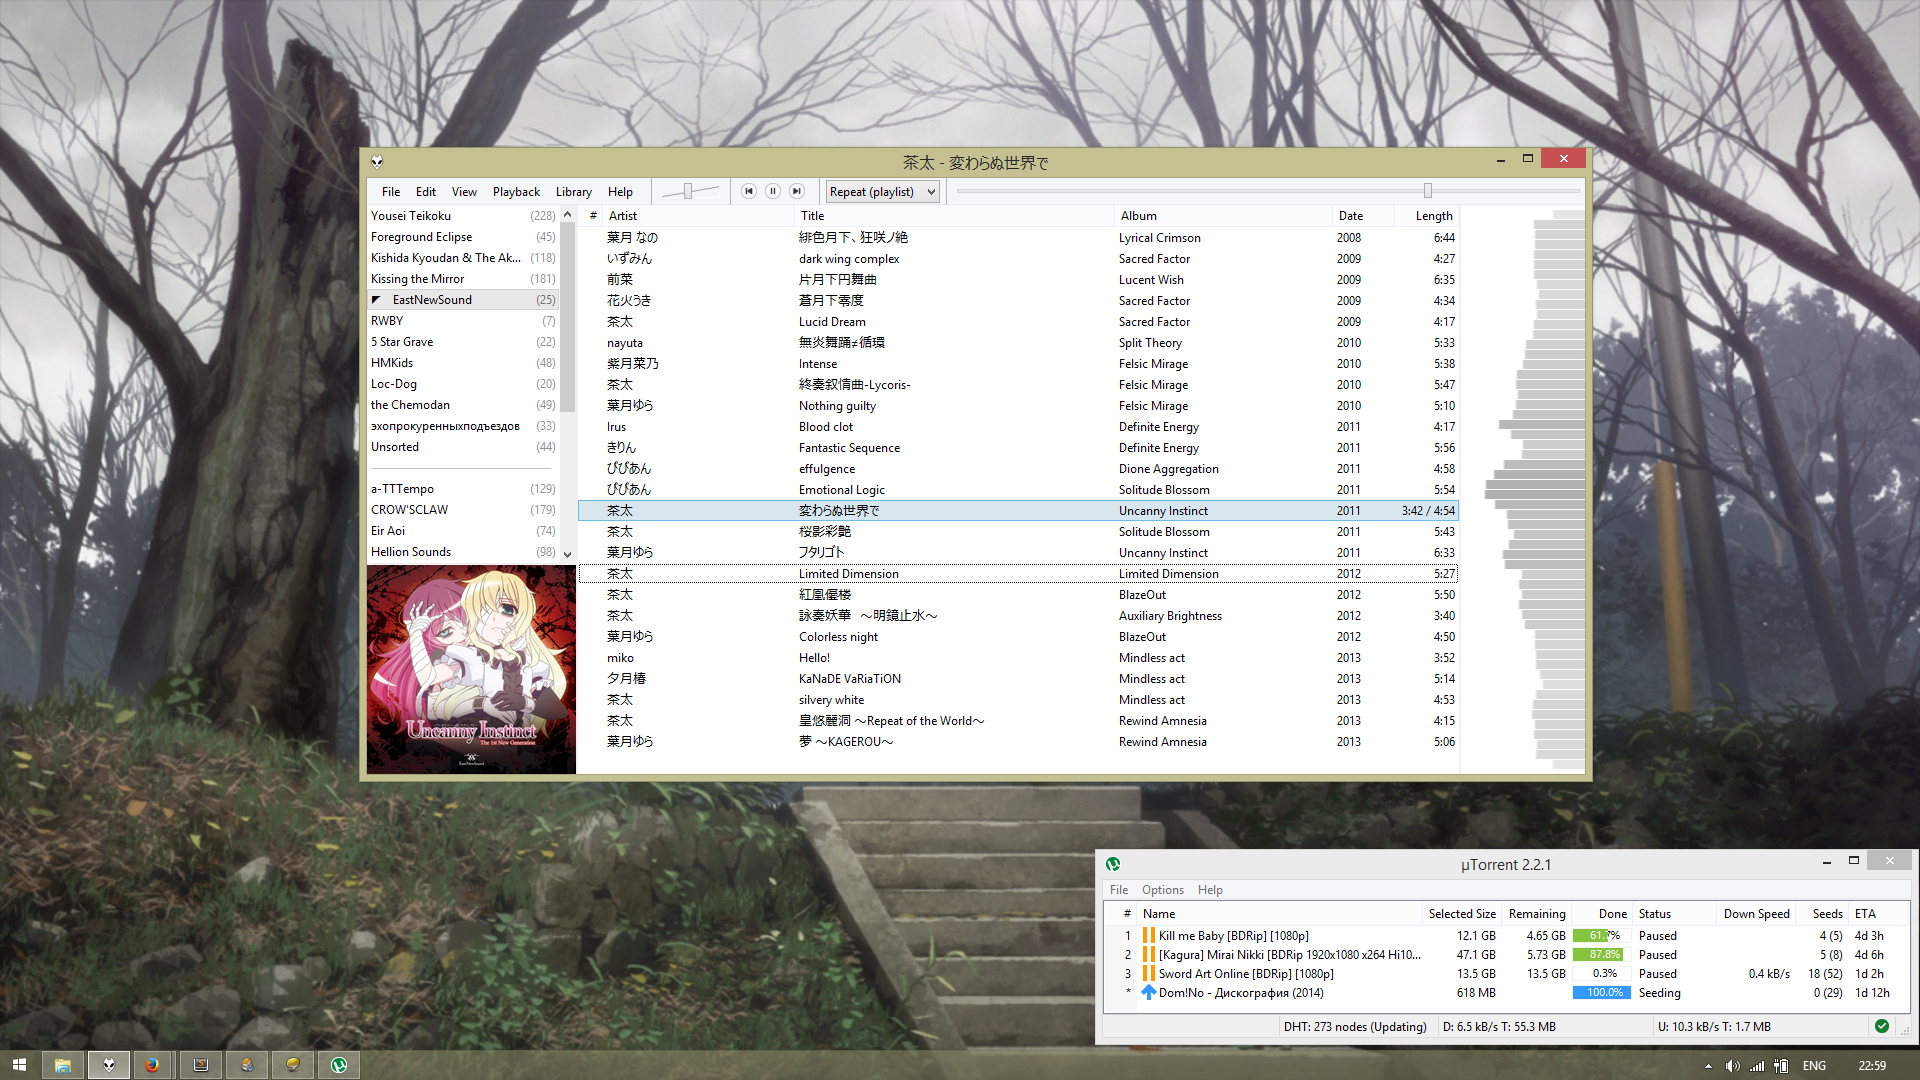The image size is (1920, 1080).
Task: Click the Windows Start button
Action: click(19, 1065)
